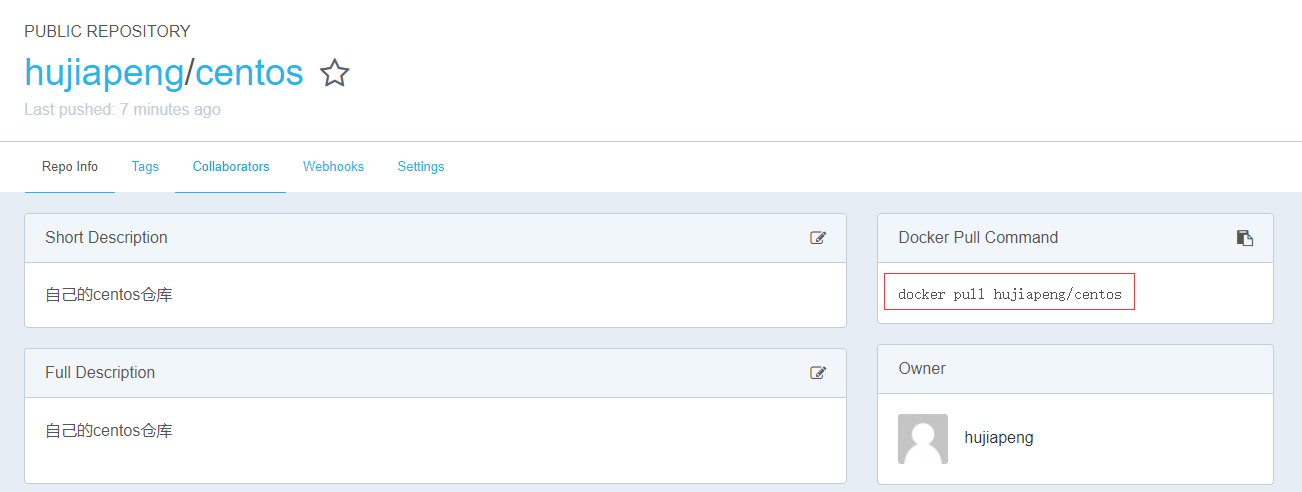Switch to the Tags tab
Image resolution: width=1302 pixels, height=492 pixels.
pyautogui.click(x=145, y=167)
